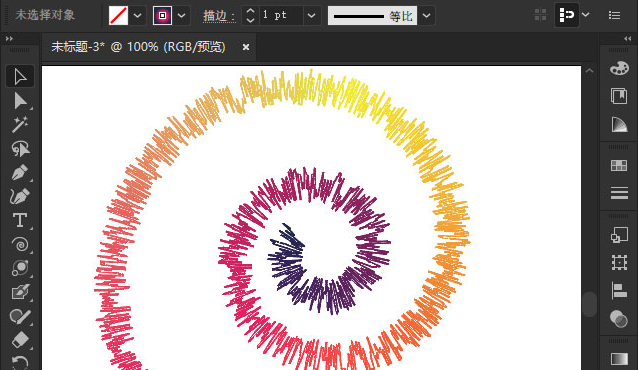Open the fill color dropdown arrow
The width and height of the screenshot is (638, 370).
(x=138, y=15)
